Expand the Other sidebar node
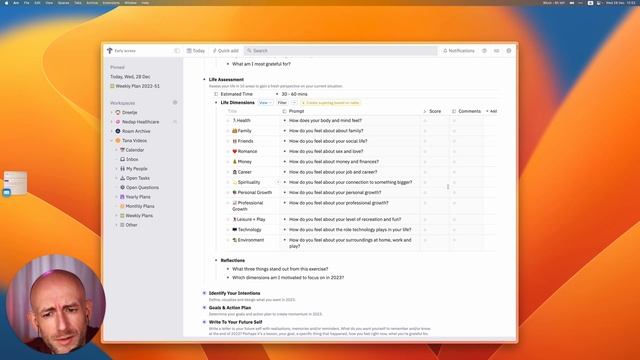The image size is (640, 360). pos(116,225)
